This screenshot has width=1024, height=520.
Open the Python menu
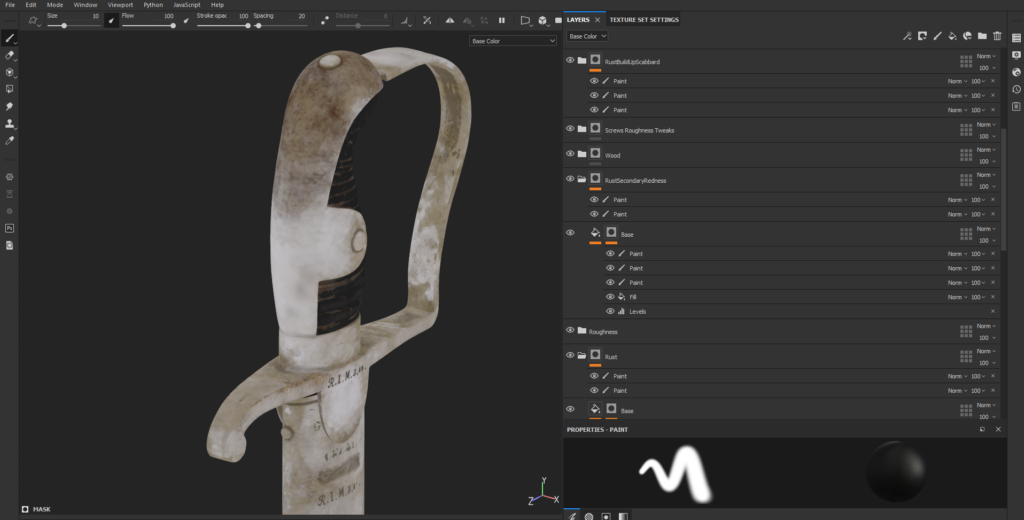[x=153, y=5]
